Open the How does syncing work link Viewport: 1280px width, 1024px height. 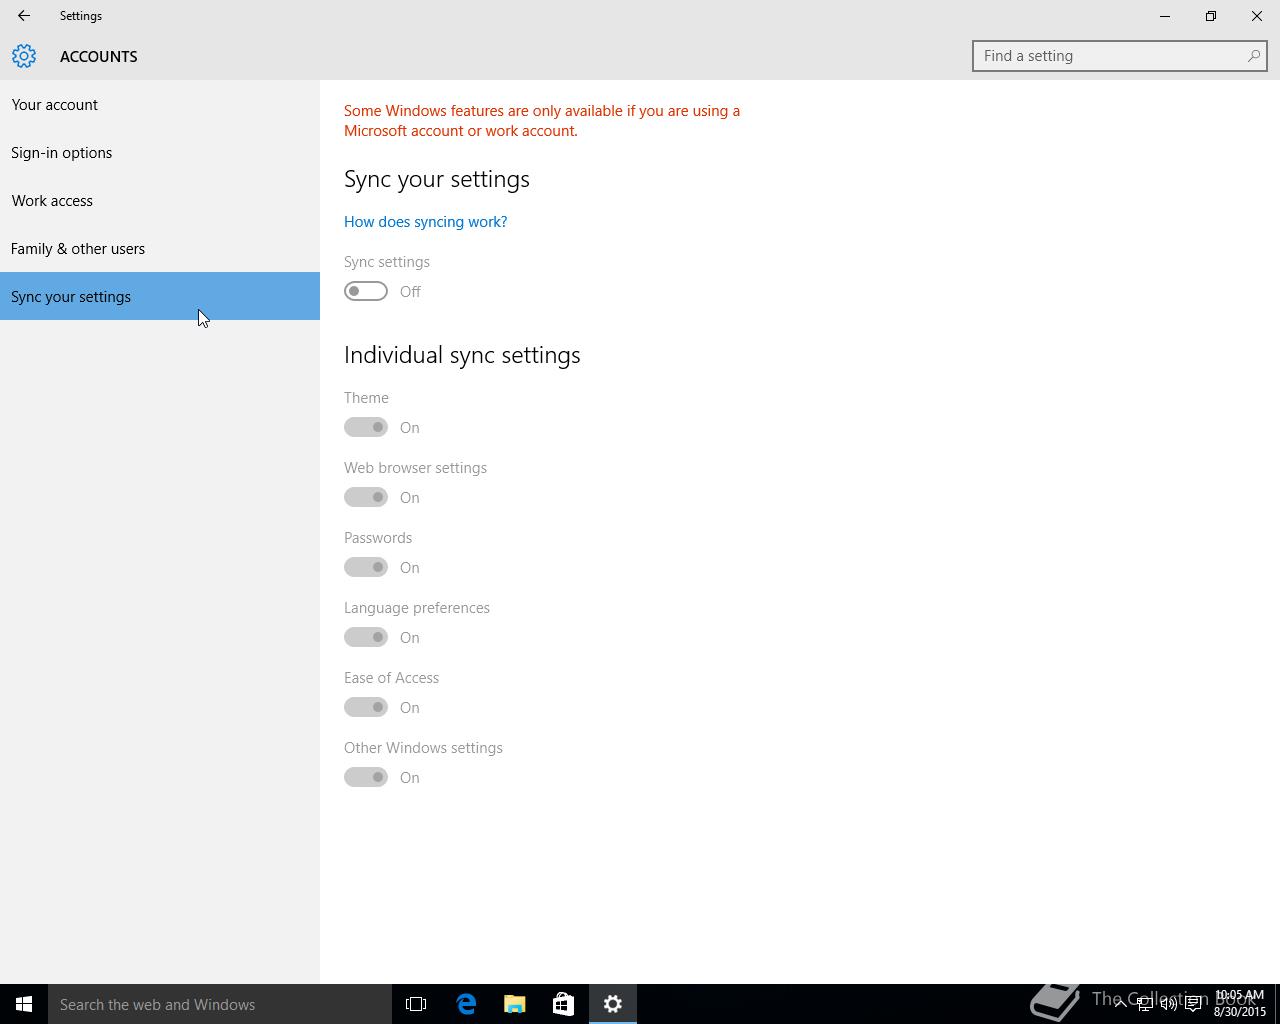tap(425, 221)
